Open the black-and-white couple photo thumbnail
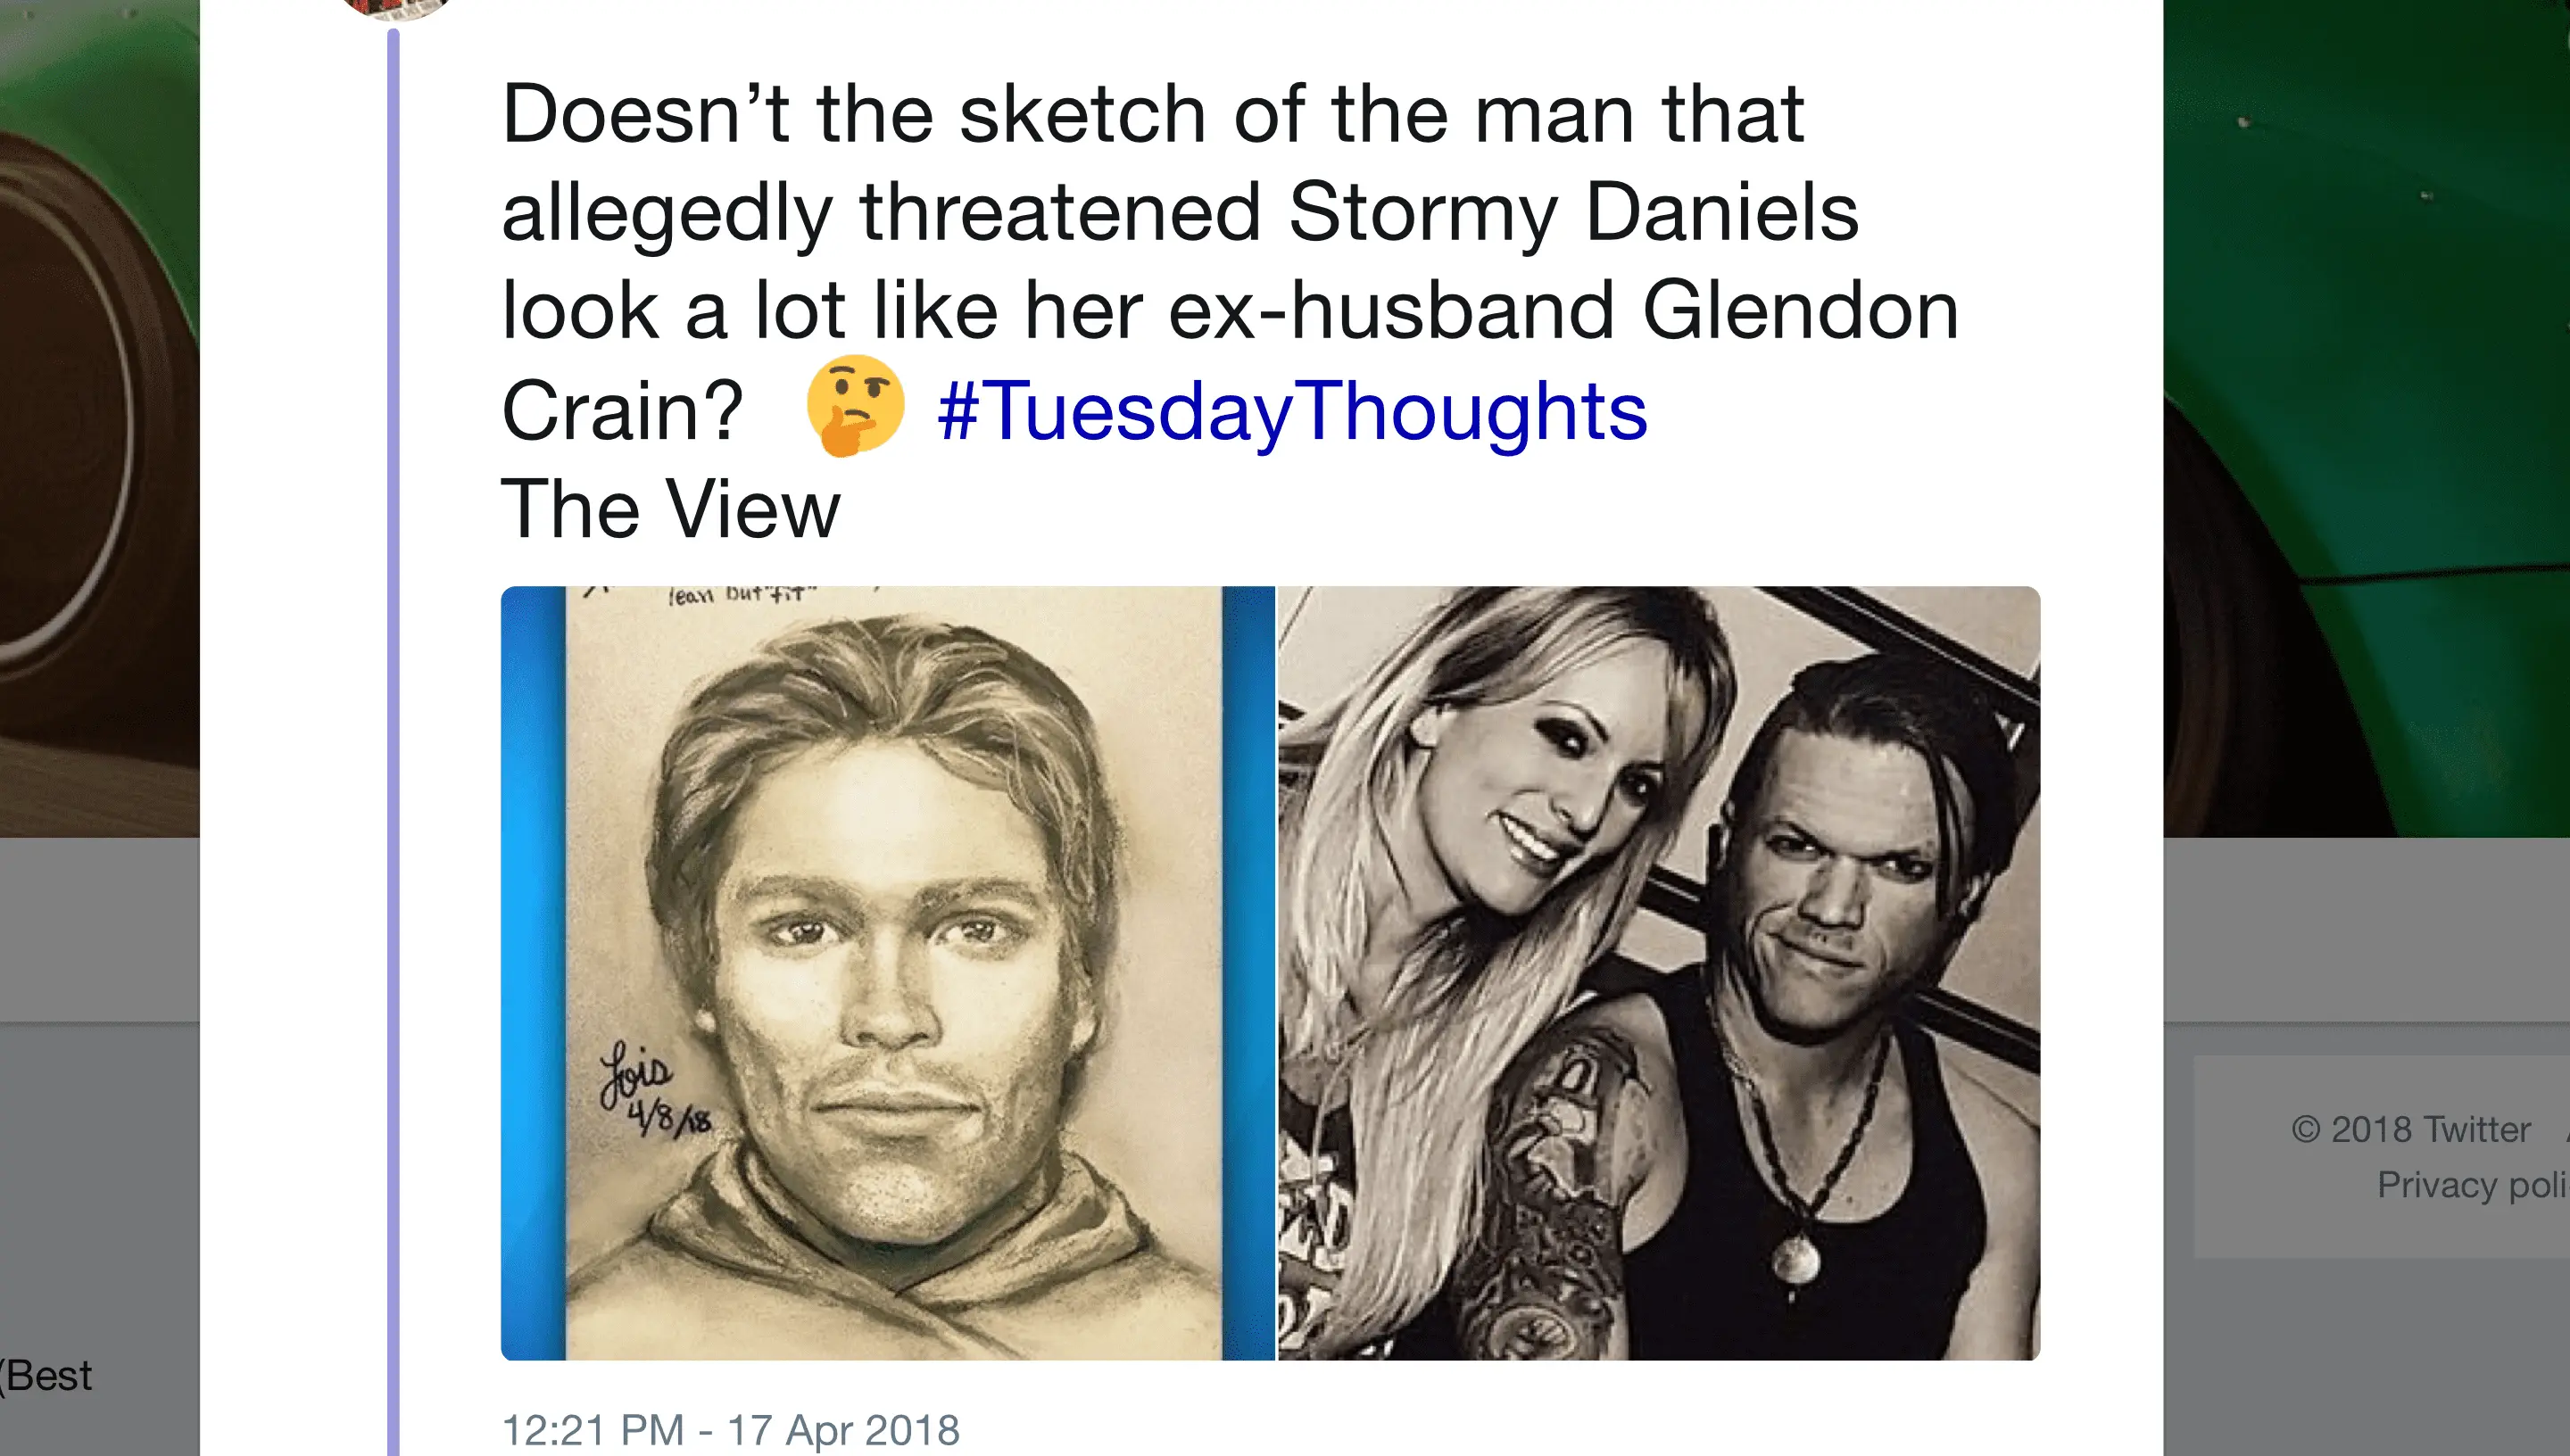Screen dimensions: 2570x1456 click(x=1658, y=972)
